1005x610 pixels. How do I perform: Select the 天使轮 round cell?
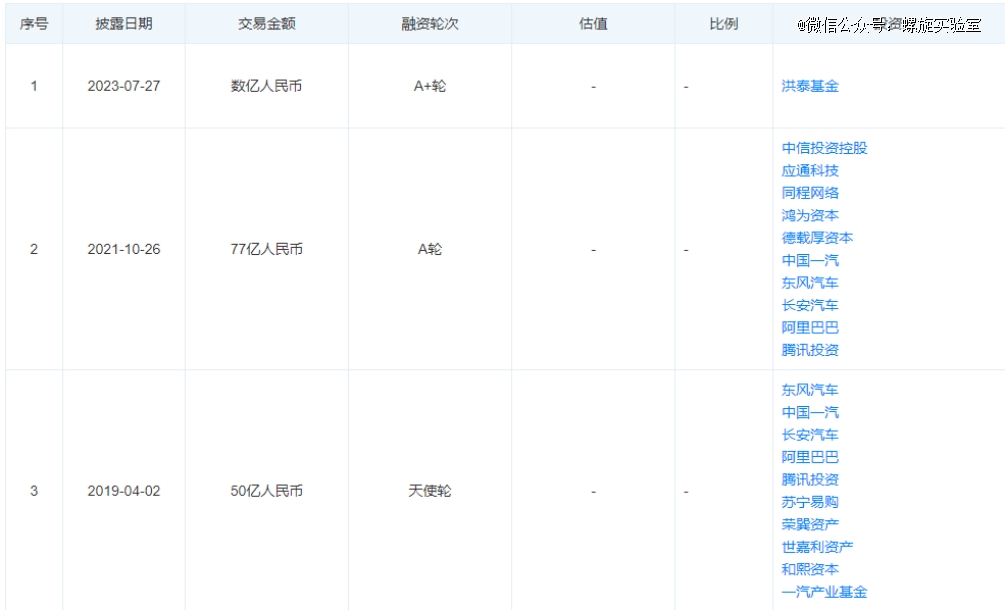(x=430, y=491)
